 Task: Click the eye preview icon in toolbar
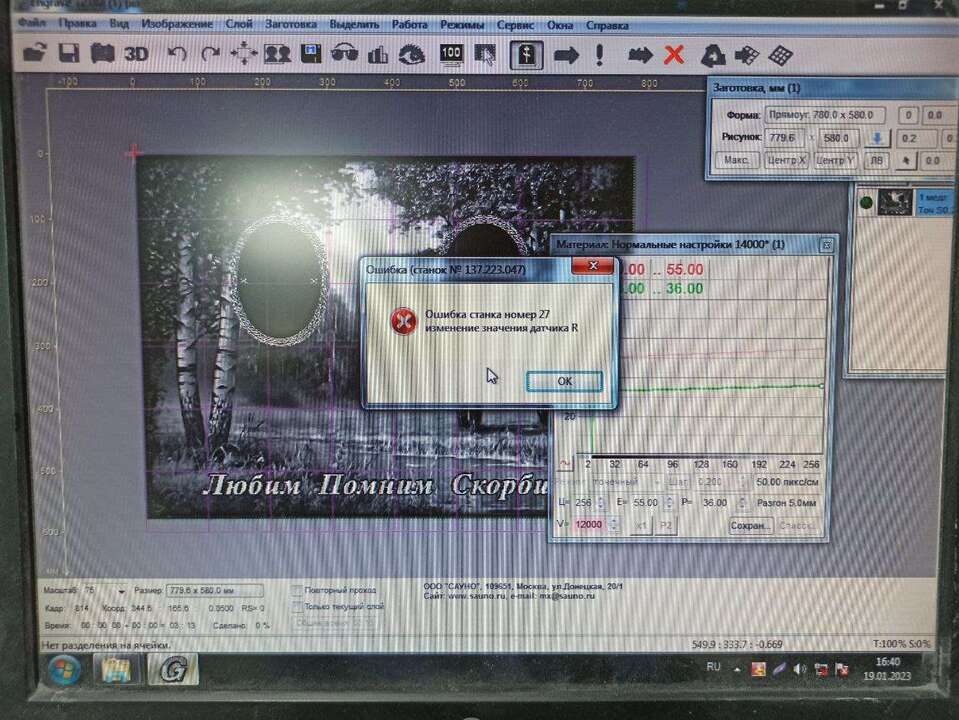click(x=411, y=54)
